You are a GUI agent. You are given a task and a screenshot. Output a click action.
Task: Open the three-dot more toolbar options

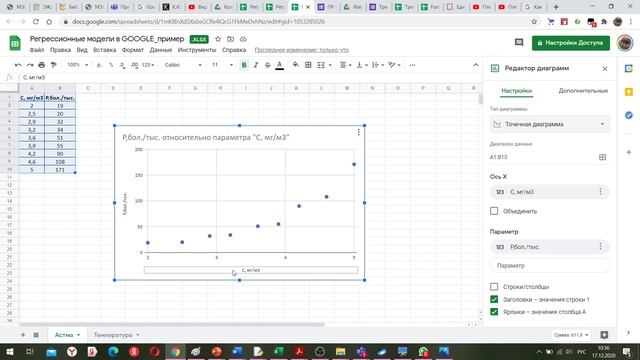coord(412,65)
